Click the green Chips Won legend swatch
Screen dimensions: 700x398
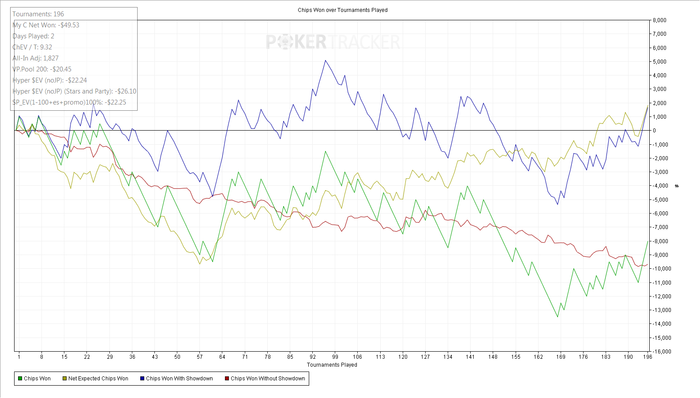pos(20,378)
